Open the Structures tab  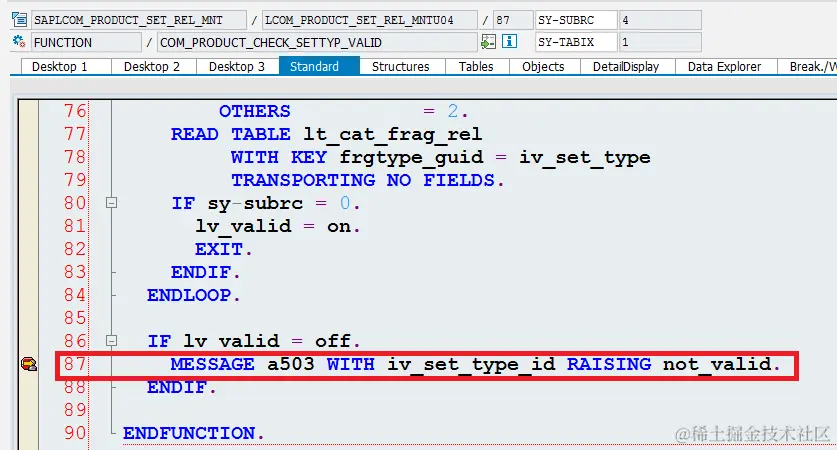(x=402, y=67)
